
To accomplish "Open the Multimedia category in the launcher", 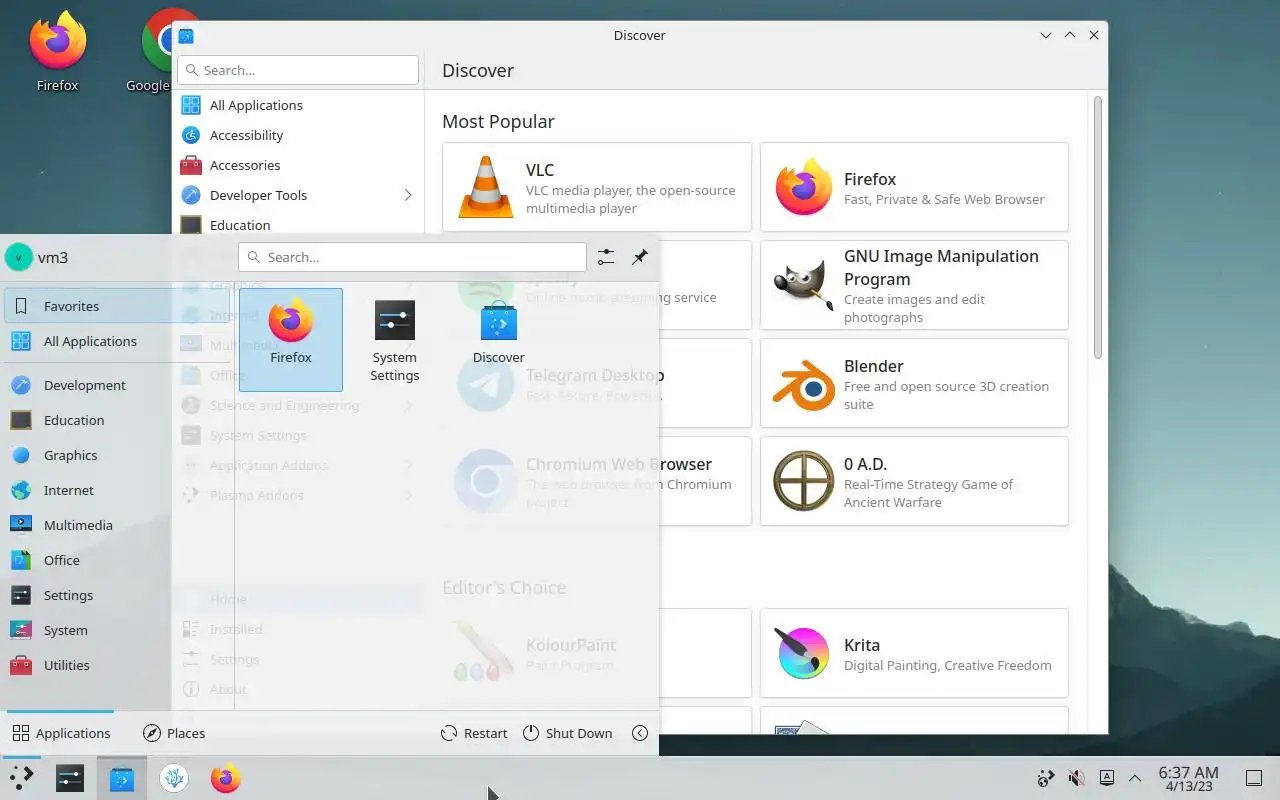I will [117, 525].
